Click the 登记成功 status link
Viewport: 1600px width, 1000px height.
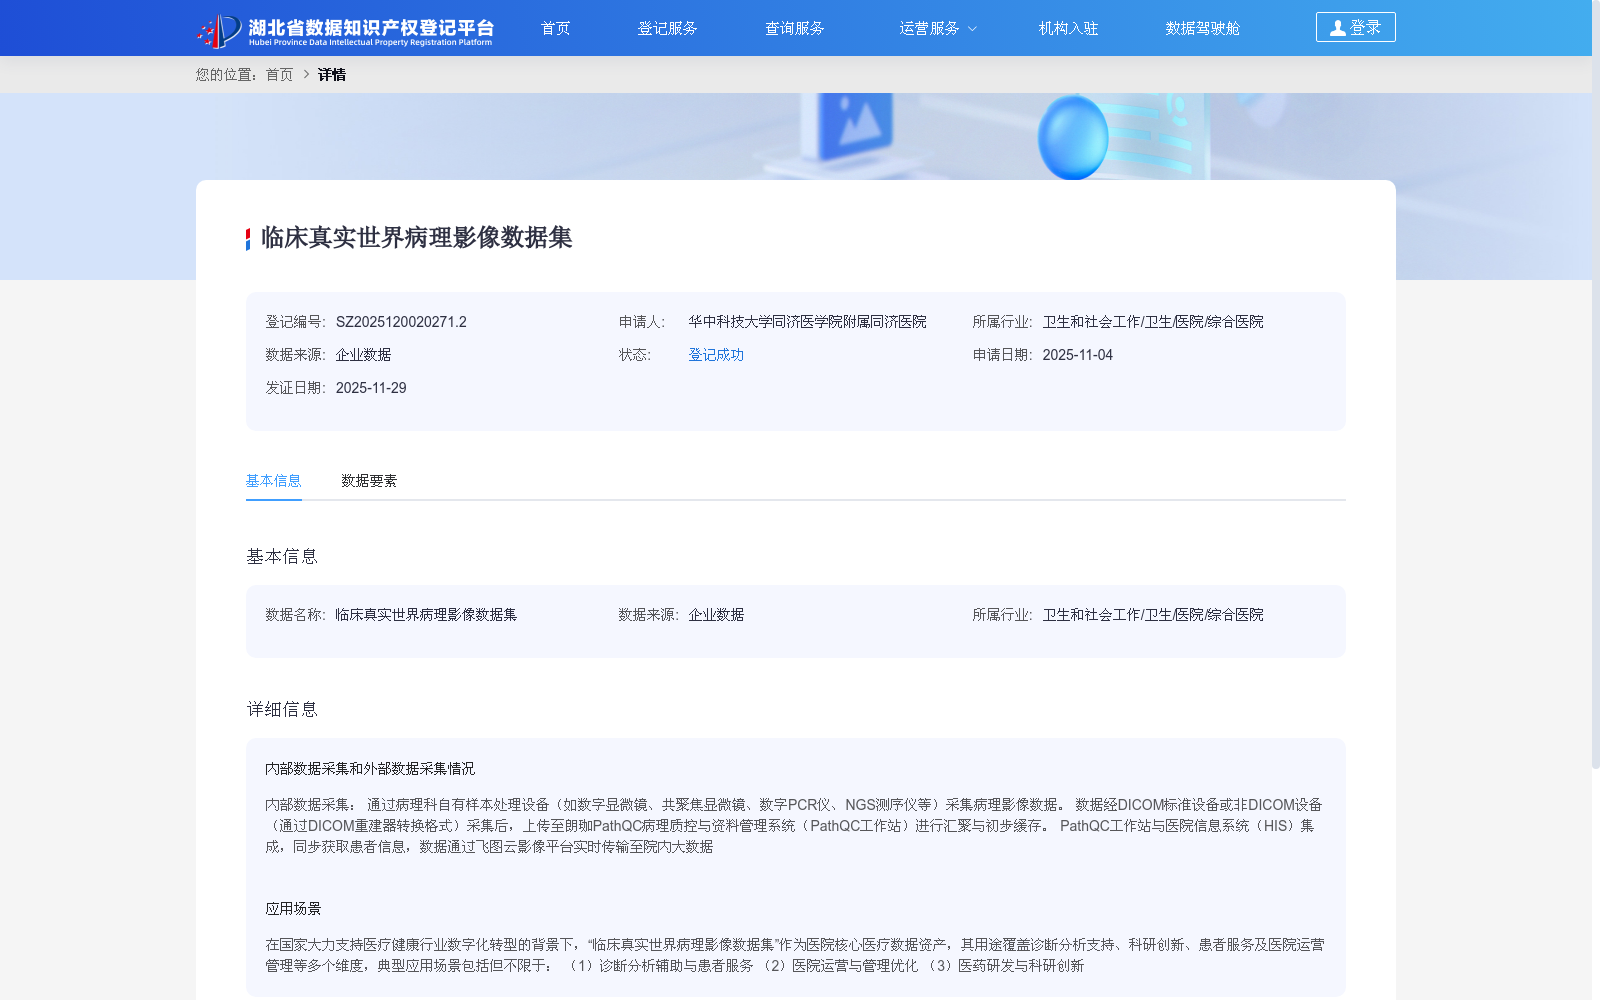coord(716,355)
